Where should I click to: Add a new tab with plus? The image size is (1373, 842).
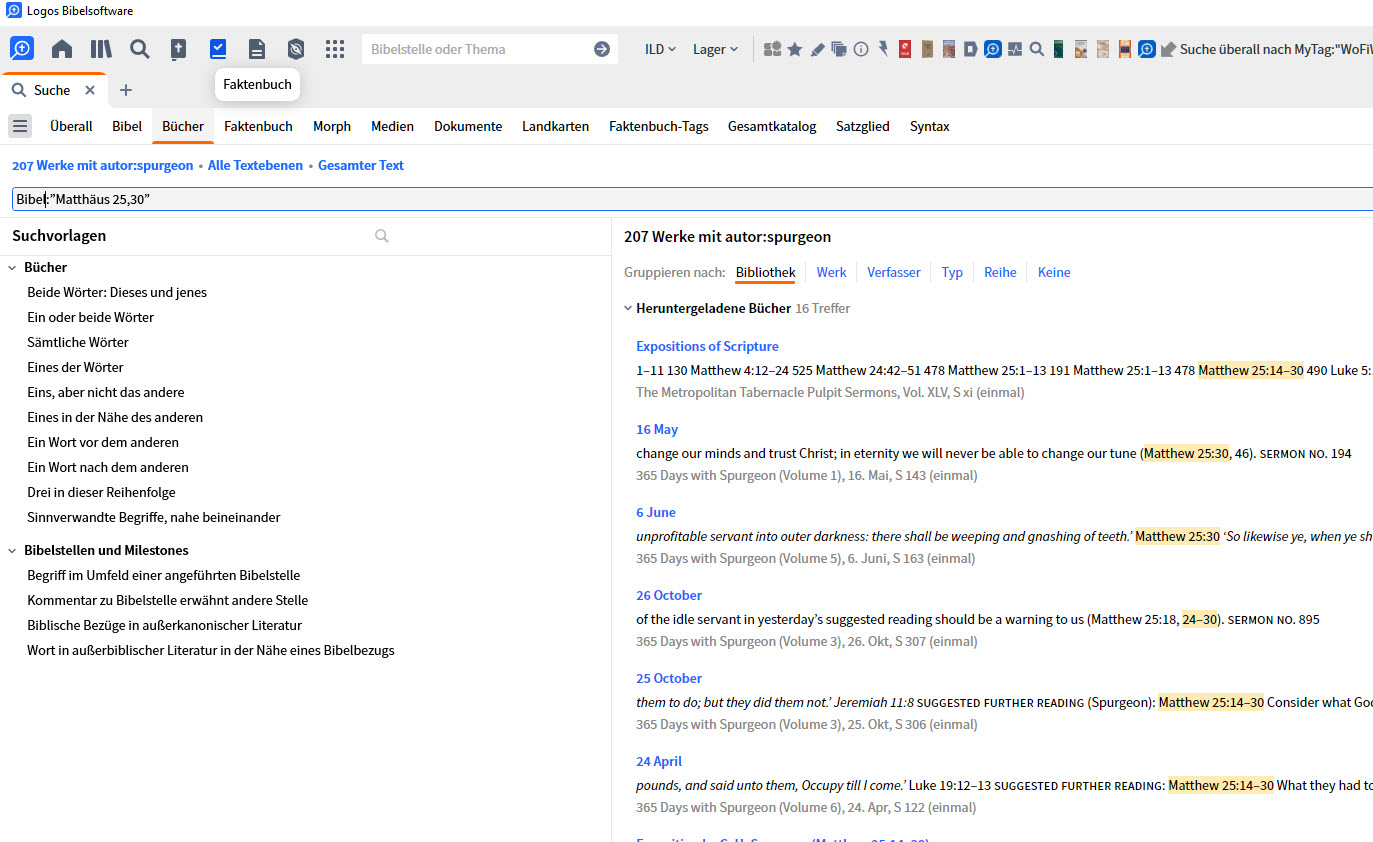tap(125, 90)
